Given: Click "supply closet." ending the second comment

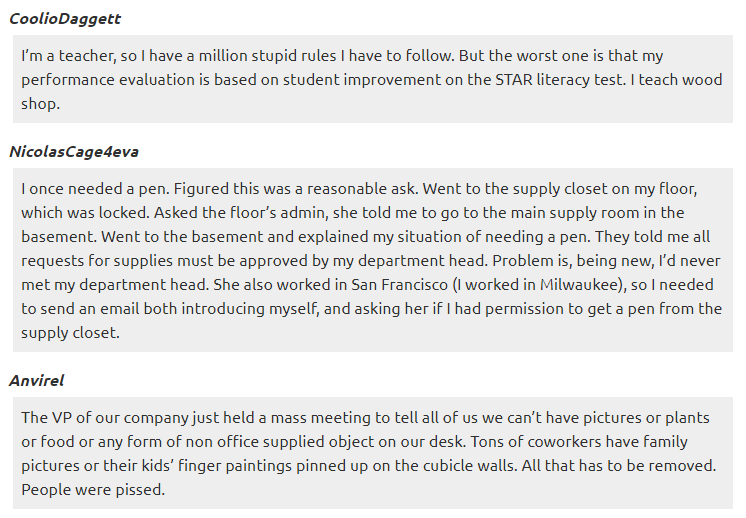Looking at the screenshot, I should (x=70, y=333).
